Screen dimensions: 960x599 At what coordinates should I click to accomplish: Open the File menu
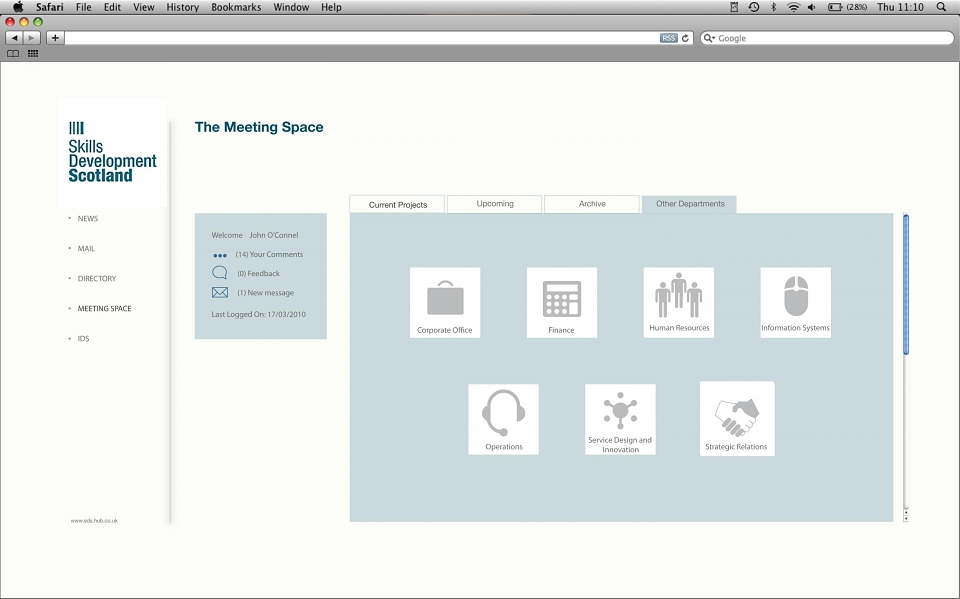[83, 7]
